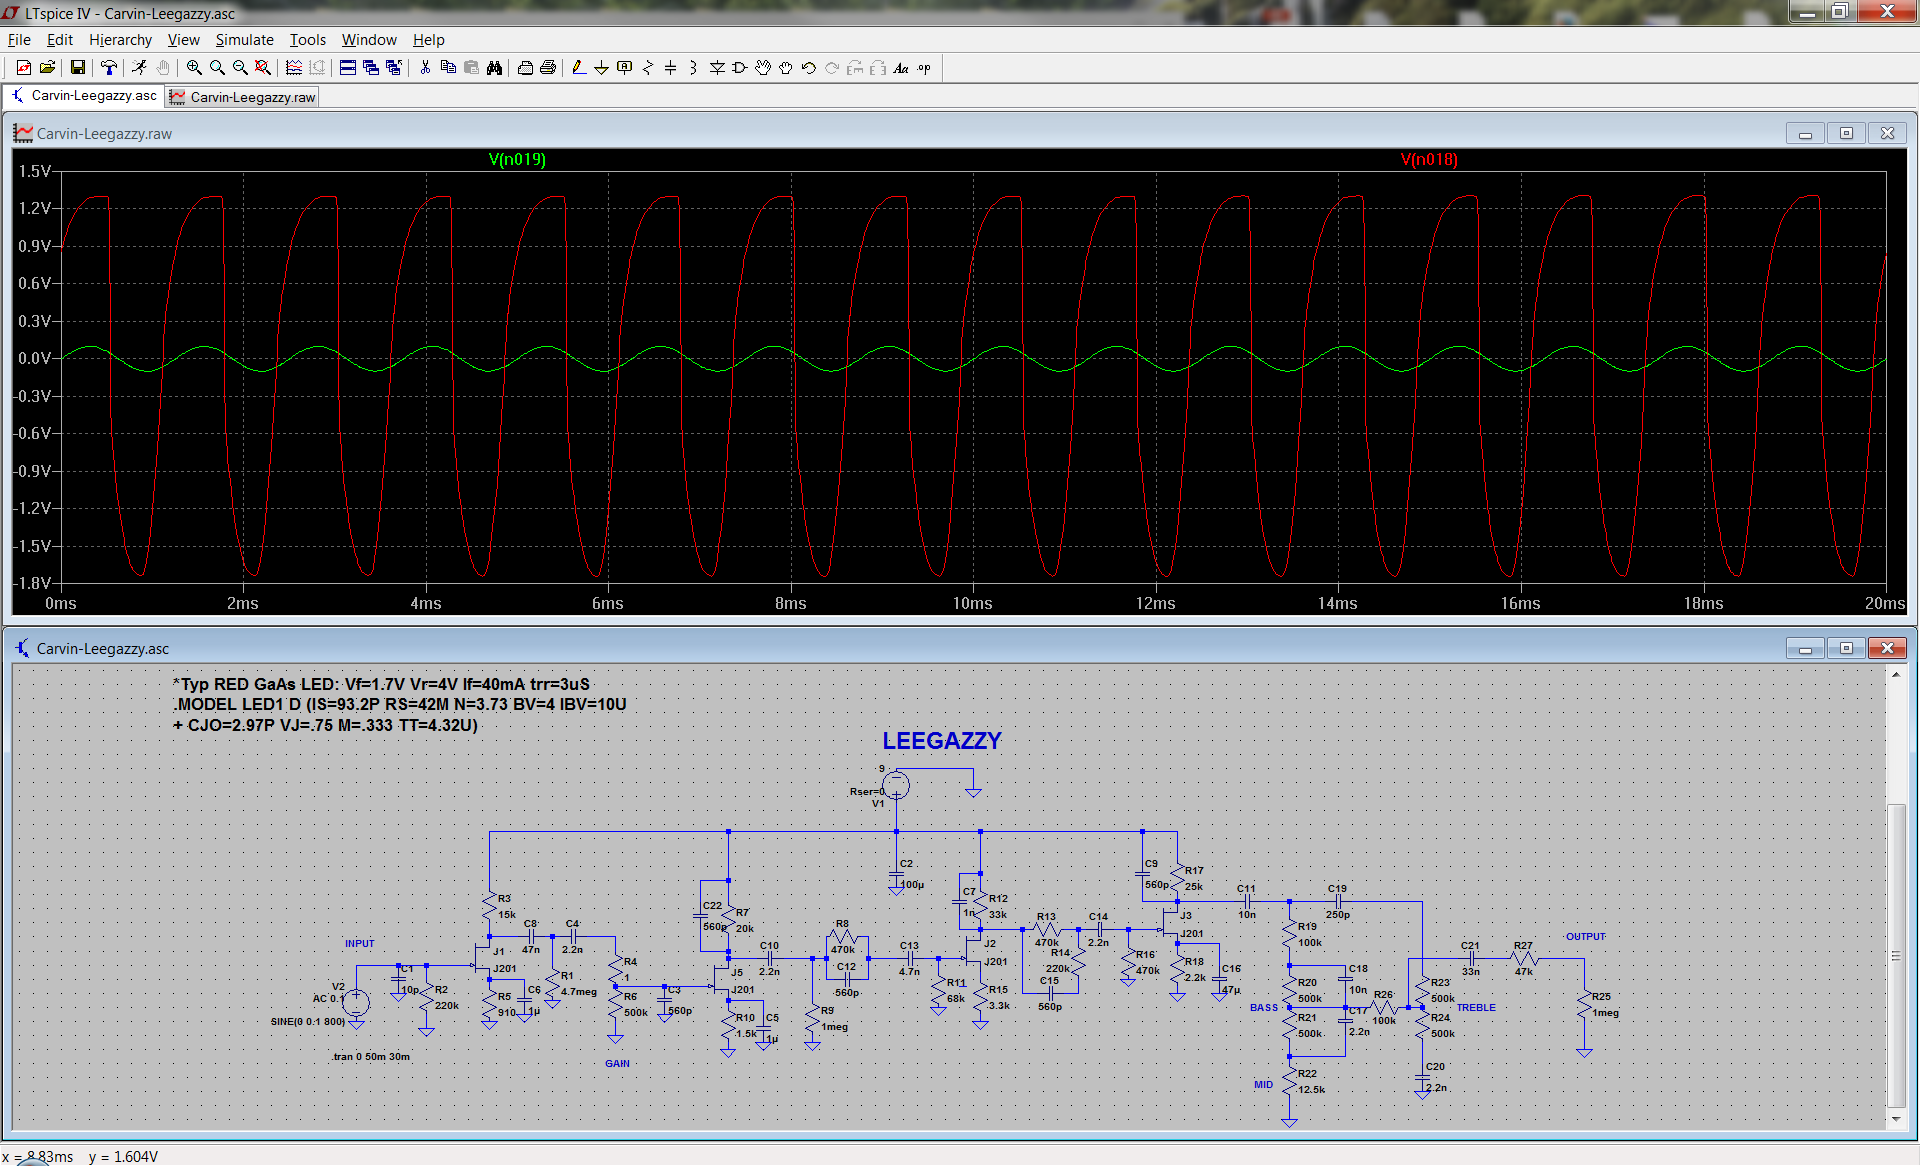Click the Run simulation icon
The height and width of the screenshot is (1166, 1920).
click(139, 68)
